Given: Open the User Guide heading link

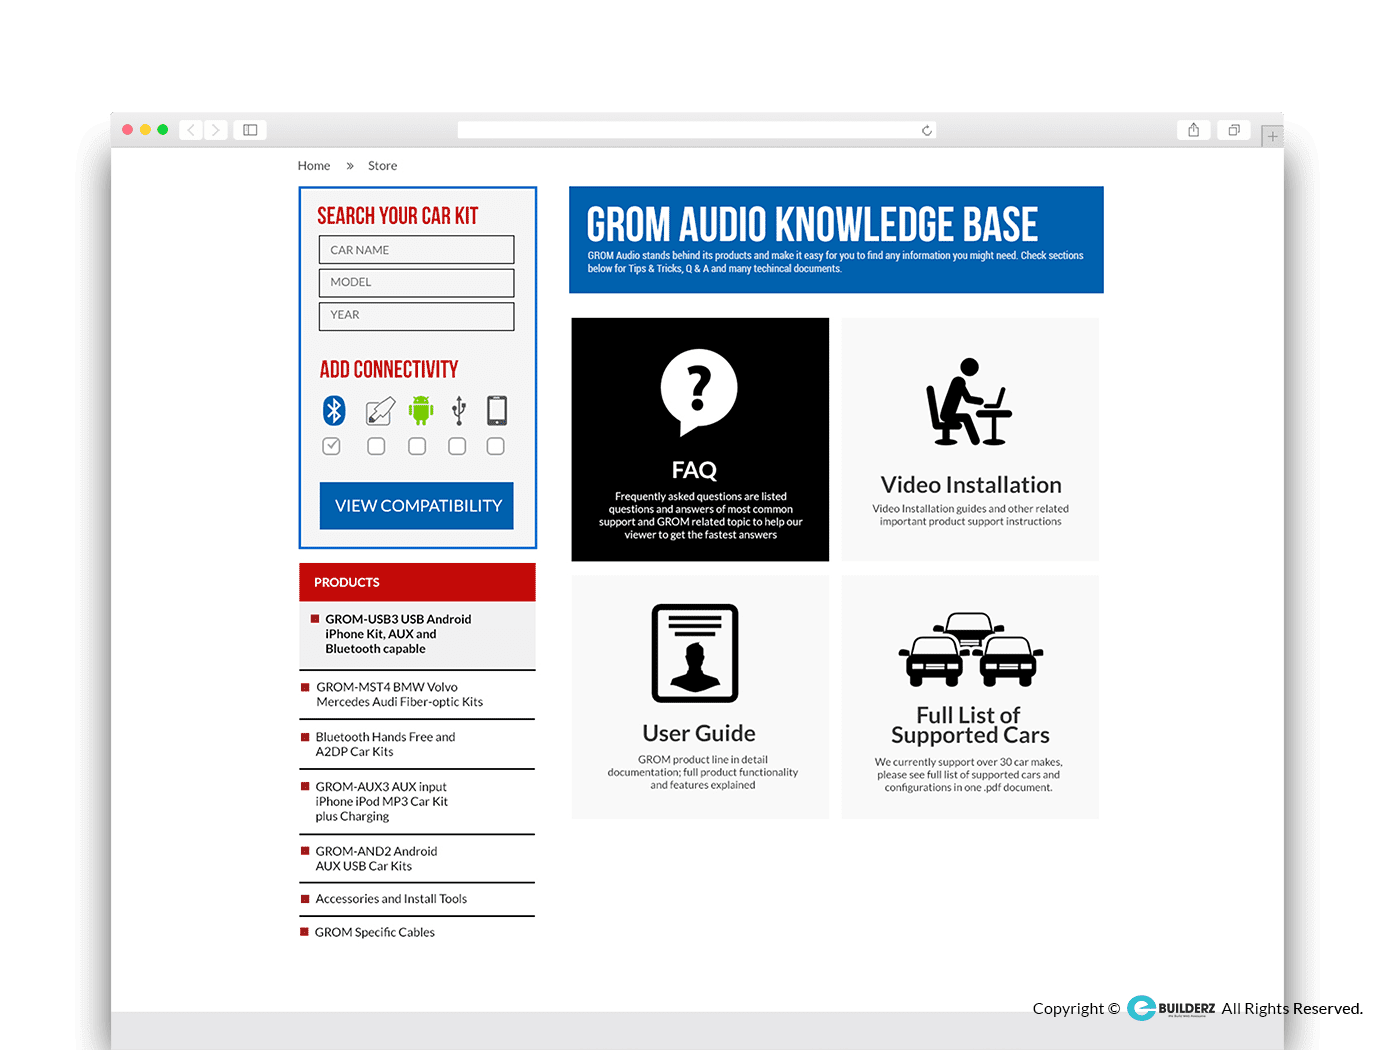Looking at the screenshot, I should tap(699, 734).
